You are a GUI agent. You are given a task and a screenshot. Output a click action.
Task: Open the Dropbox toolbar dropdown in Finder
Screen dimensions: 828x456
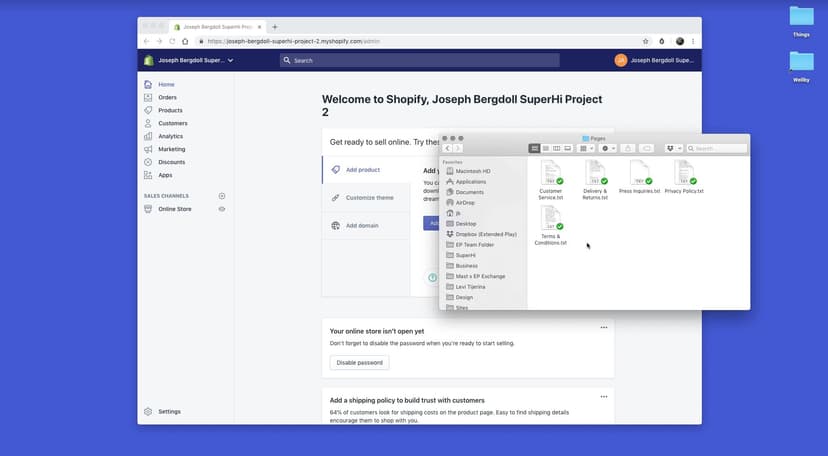[674, 148]
